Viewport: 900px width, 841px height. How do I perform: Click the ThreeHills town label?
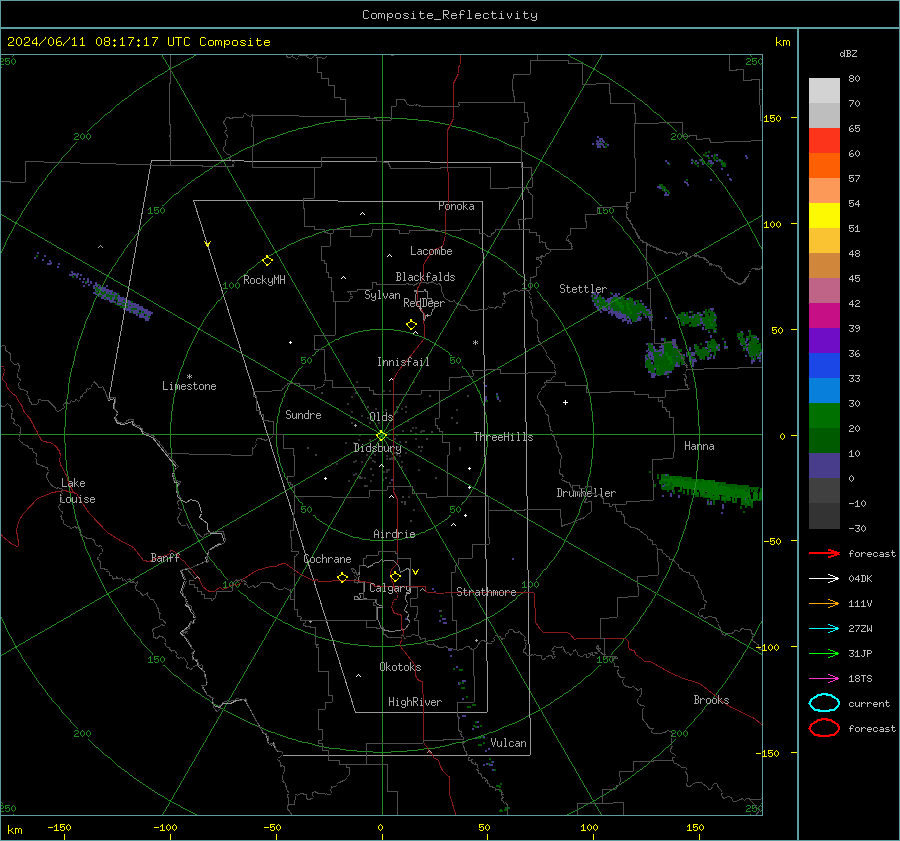pos(503,437)
